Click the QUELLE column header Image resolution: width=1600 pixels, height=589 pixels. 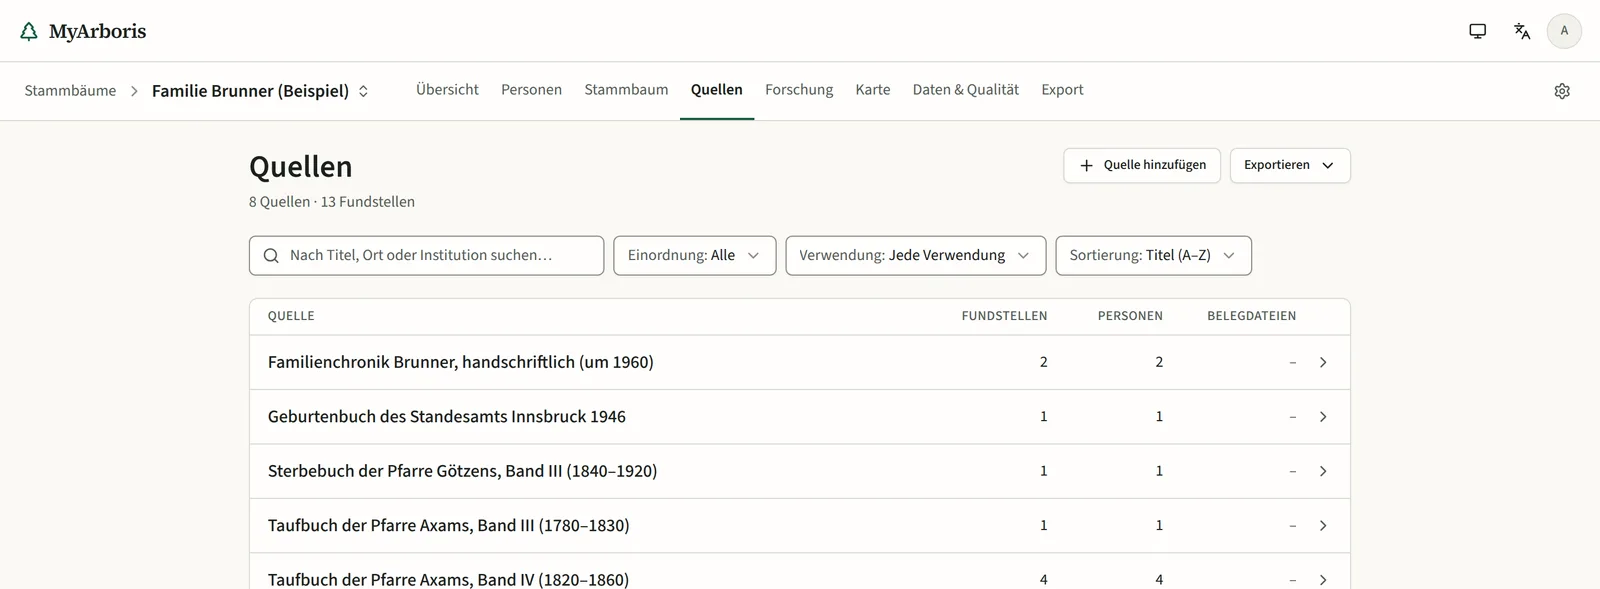(x=291, y=316)
